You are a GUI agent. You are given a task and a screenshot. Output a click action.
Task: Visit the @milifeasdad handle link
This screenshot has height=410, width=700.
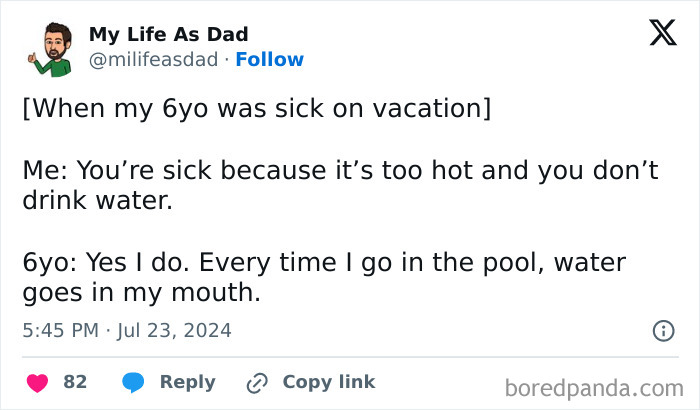(x=153, y=60)
